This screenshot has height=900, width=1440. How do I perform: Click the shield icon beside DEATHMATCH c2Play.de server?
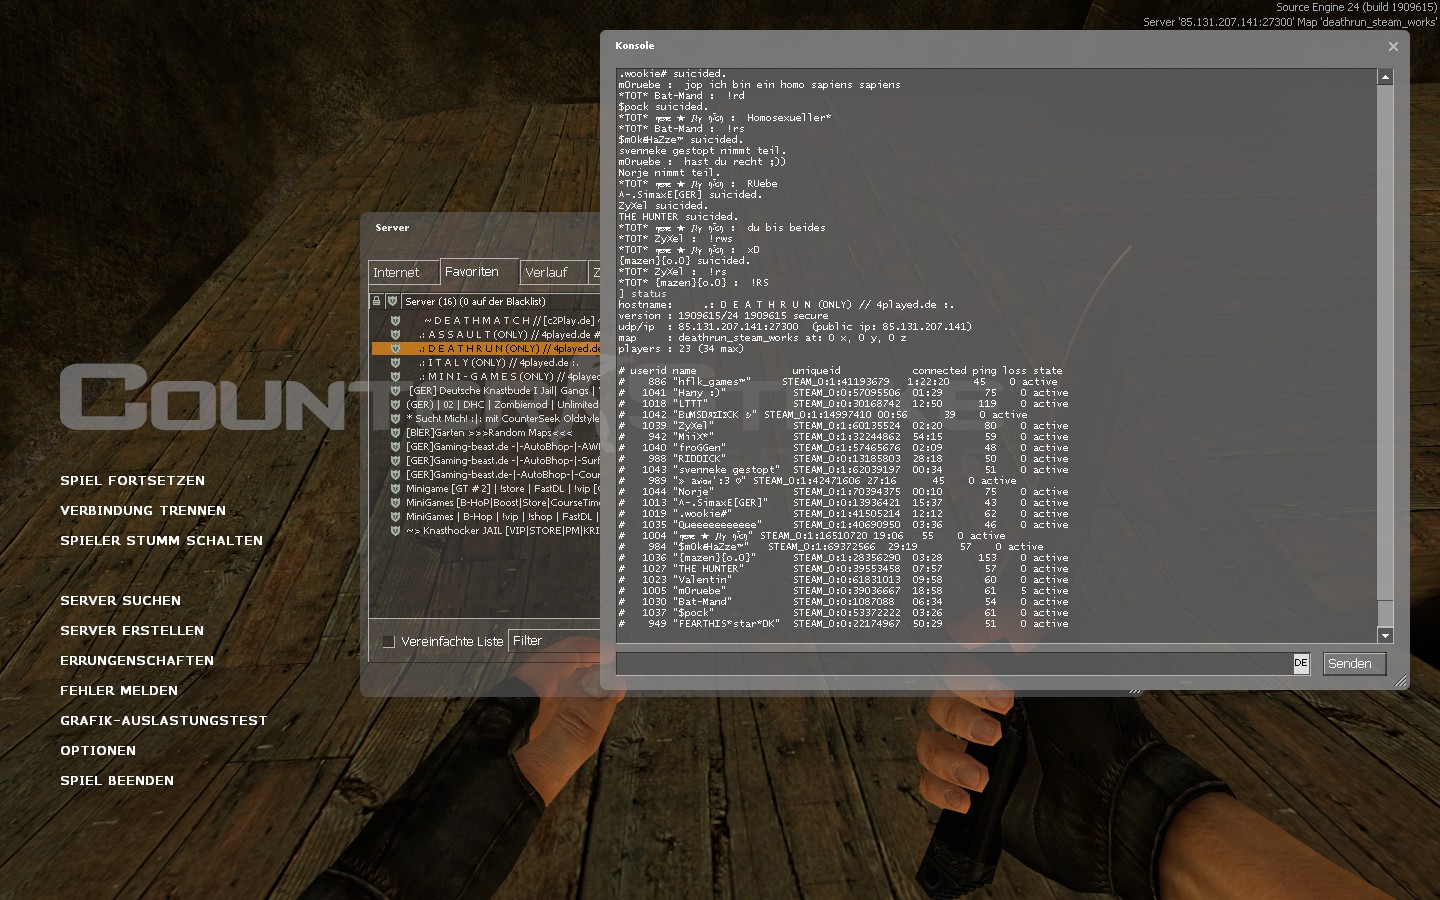tap(395, 321)
